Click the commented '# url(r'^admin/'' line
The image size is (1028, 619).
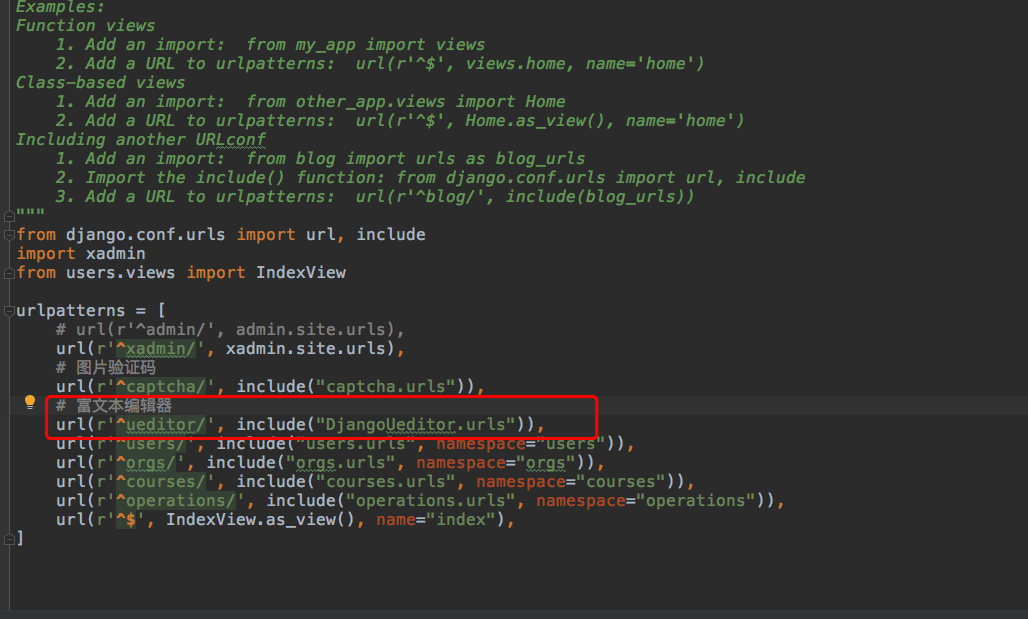pyautogui.click(x=230, y=330)
